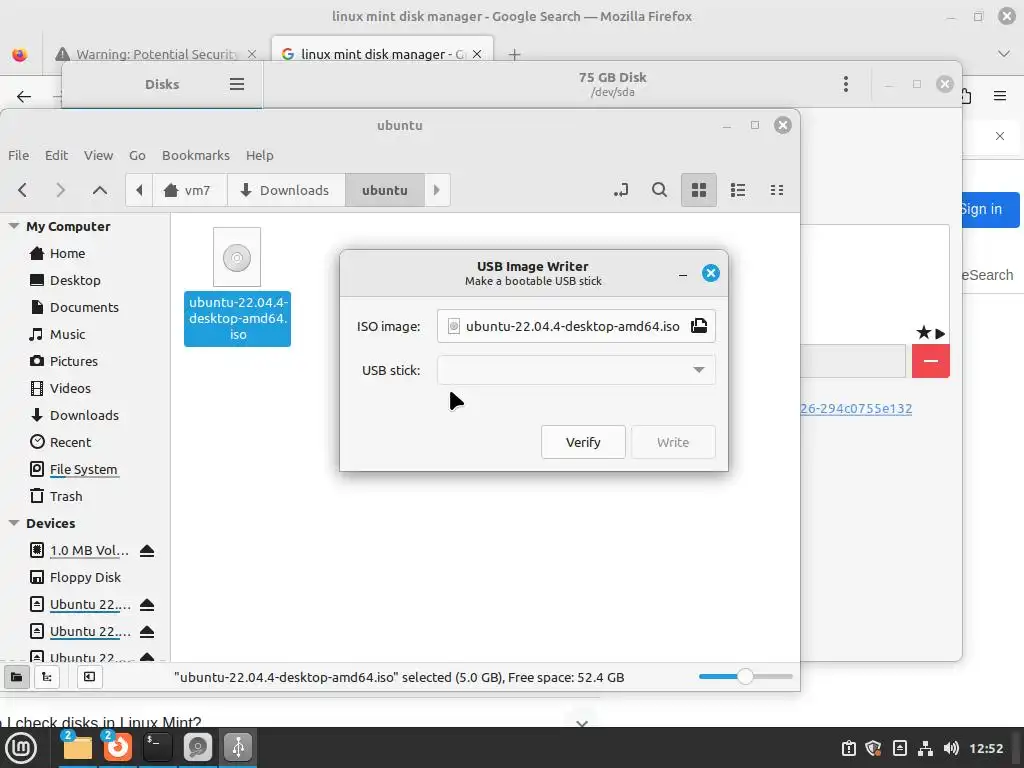Open the Edit menu in file manager
The width and height of the screenshot is (1024, 768).
pos(56,155)
